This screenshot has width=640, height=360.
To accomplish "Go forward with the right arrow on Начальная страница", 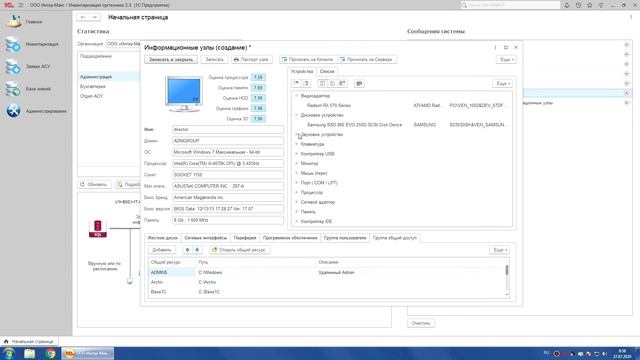I will pos(95,17).
